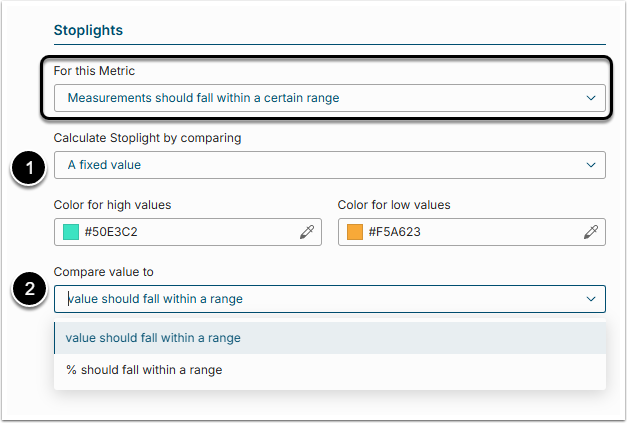
Task: Expand the For this Metric dropdown arrow
Action: click(x=590, y=98)
